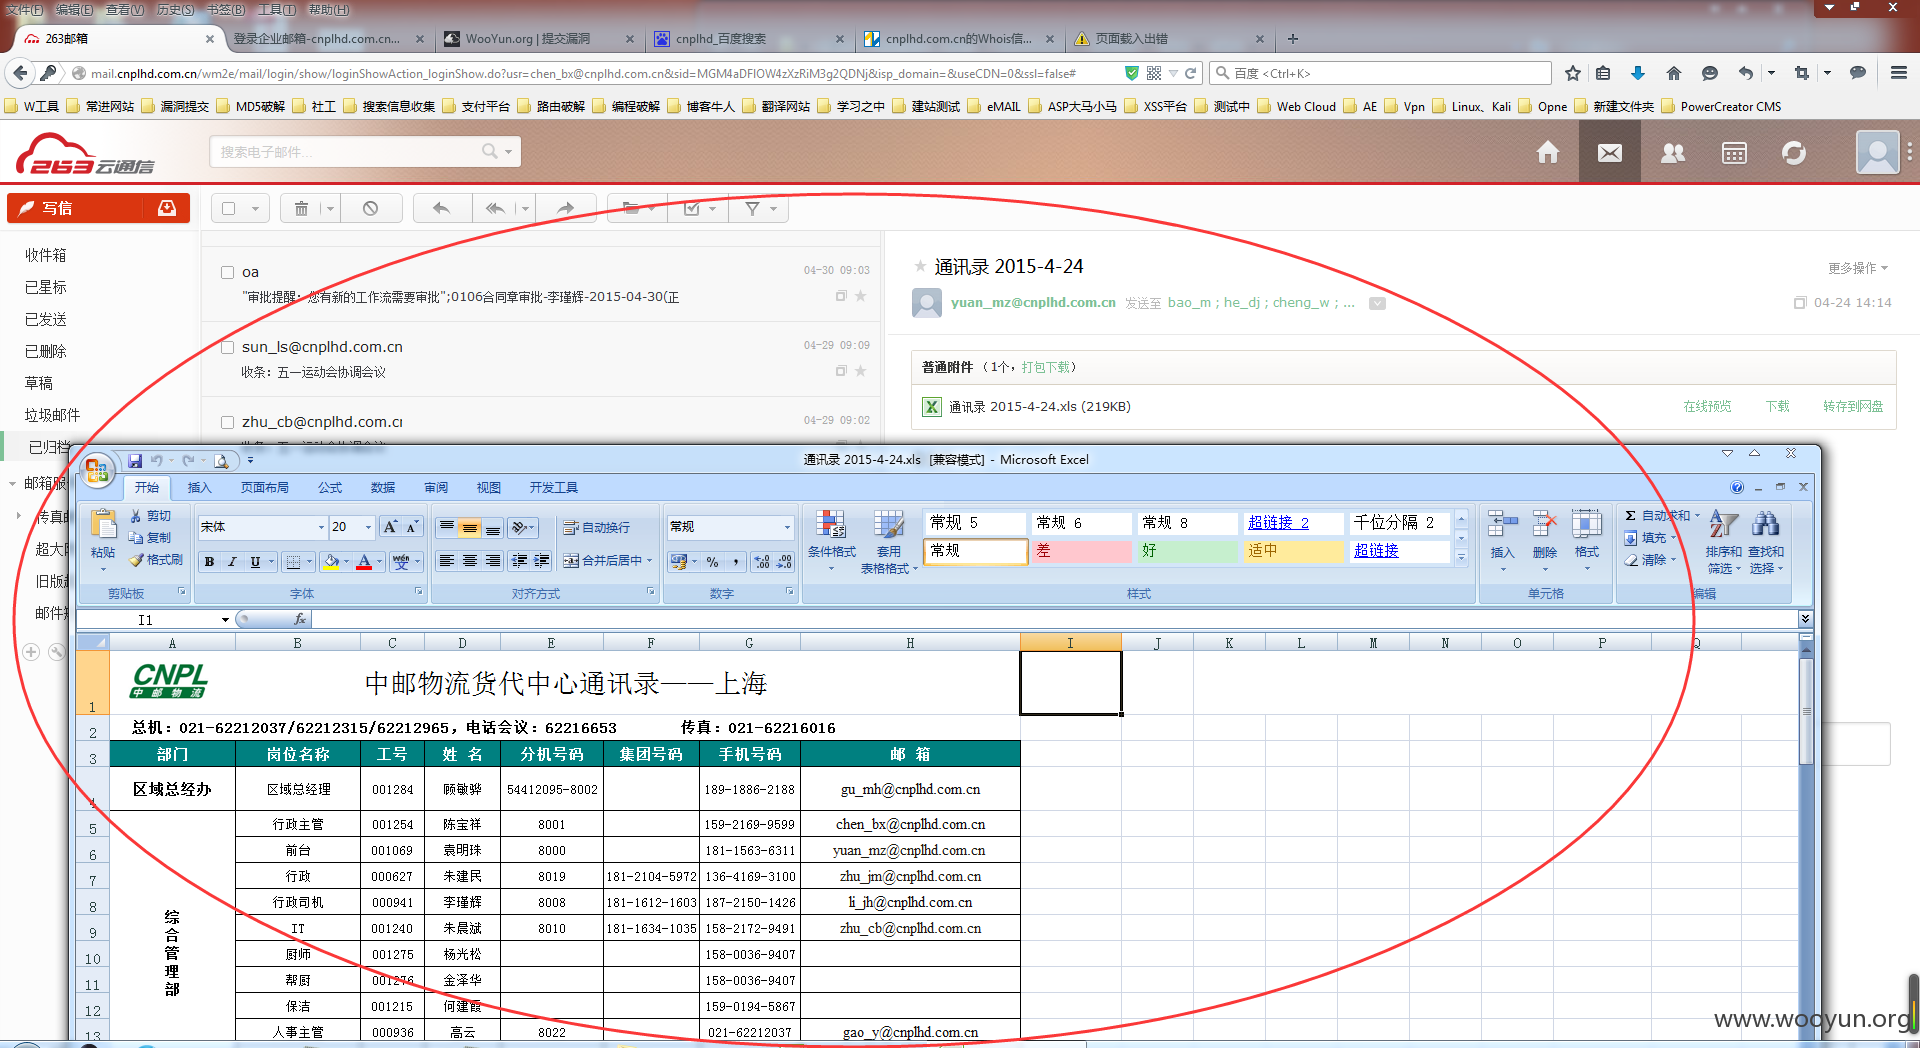Toggle underline formatting in Excel
Image resolution: width=1920 pixels, height=1048 pixels.
click(255, 562)
